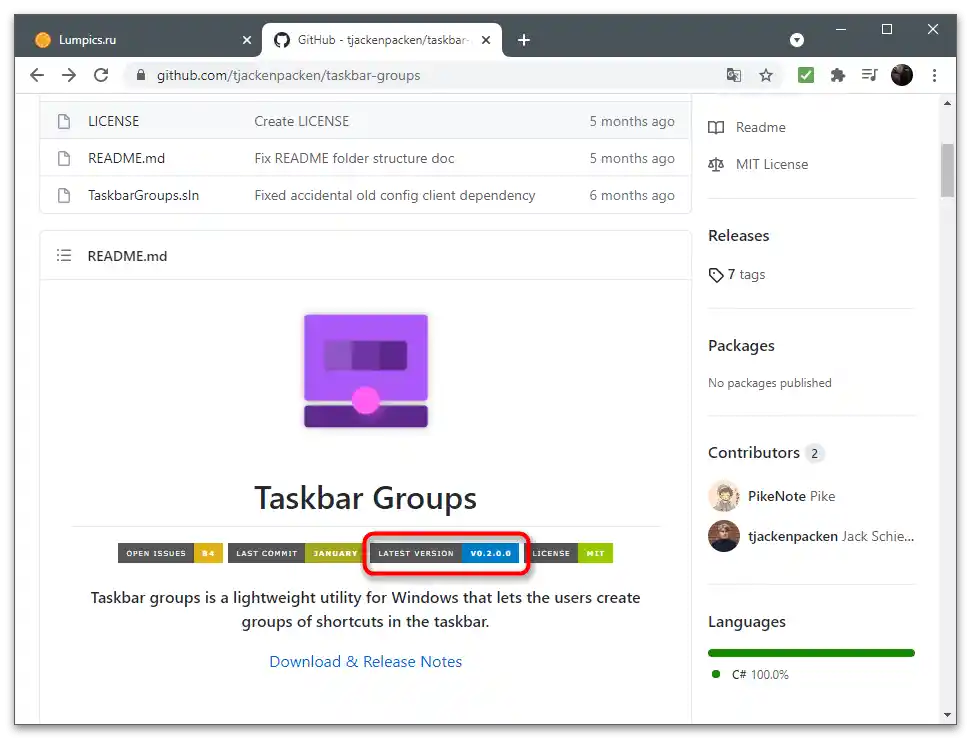971x739 pixels.
Task: Open the Chrome profile avatar
Action: click(902, 75)
